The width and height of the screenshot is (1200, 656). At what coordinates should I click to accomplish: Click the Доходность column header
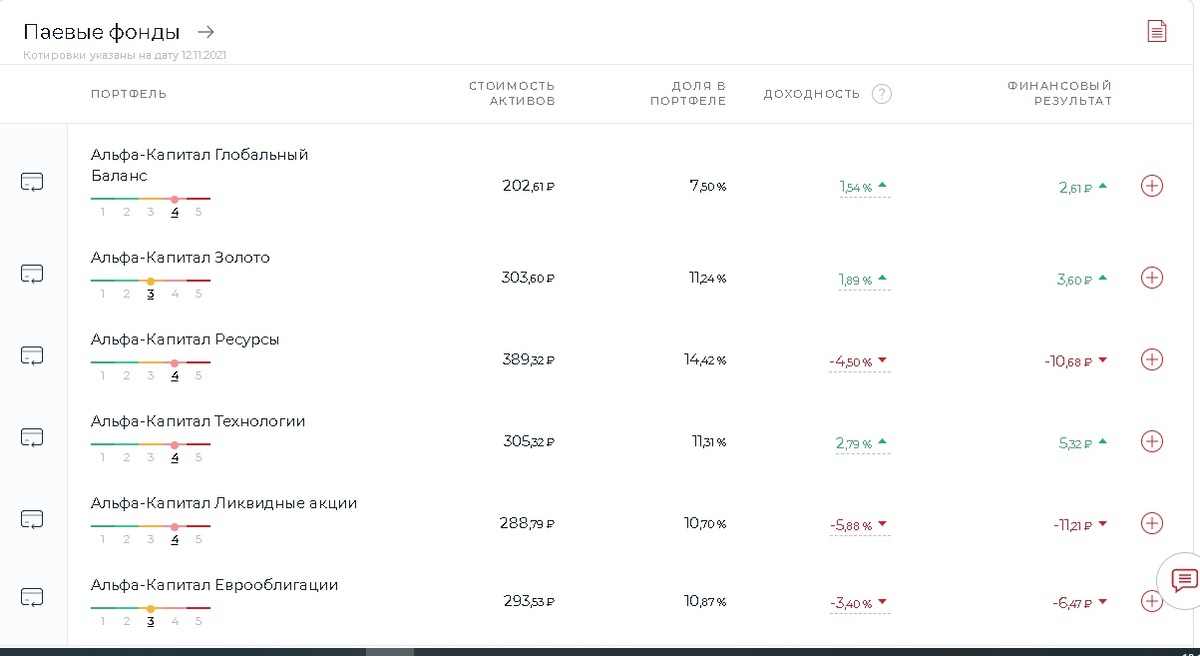(812, 94)
